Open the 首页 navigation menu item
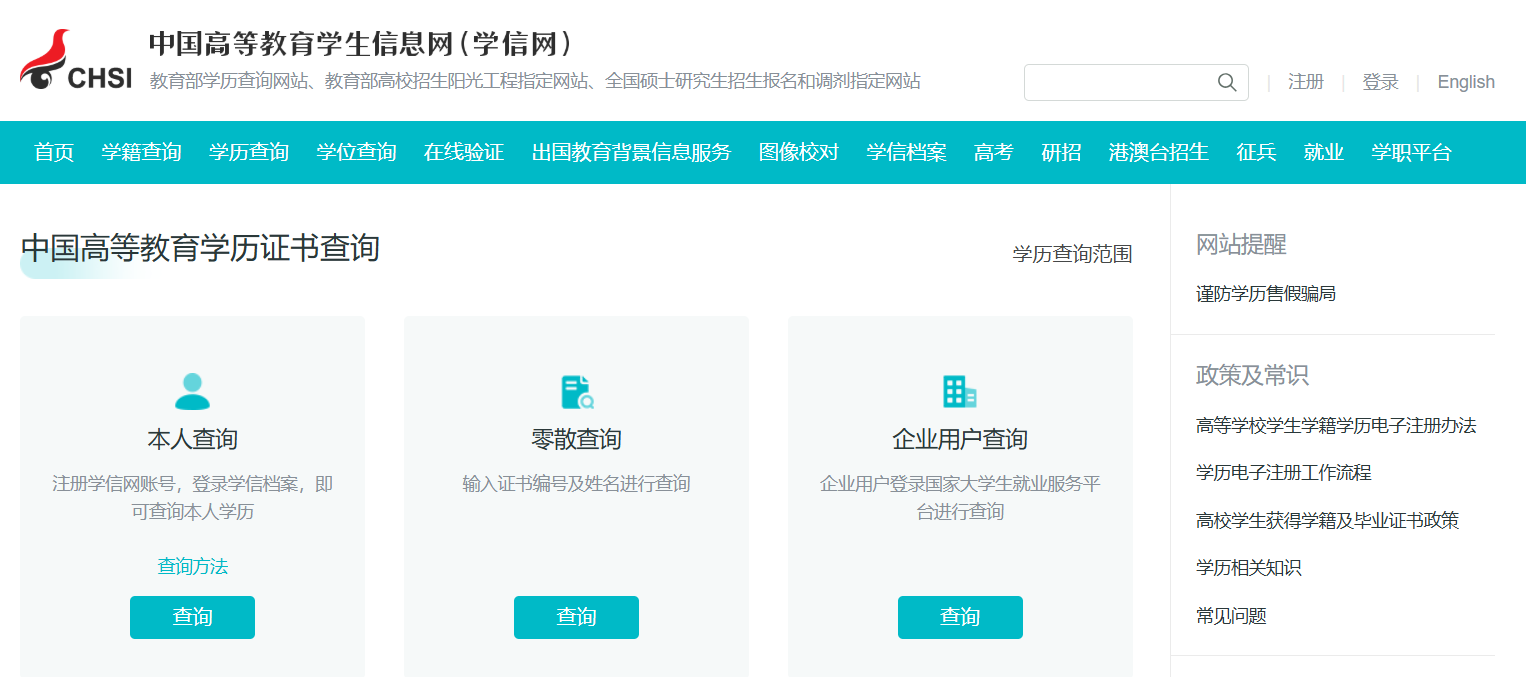Image resolution: width=1526 pixels, height=677 pixels. tap(53, 152)
